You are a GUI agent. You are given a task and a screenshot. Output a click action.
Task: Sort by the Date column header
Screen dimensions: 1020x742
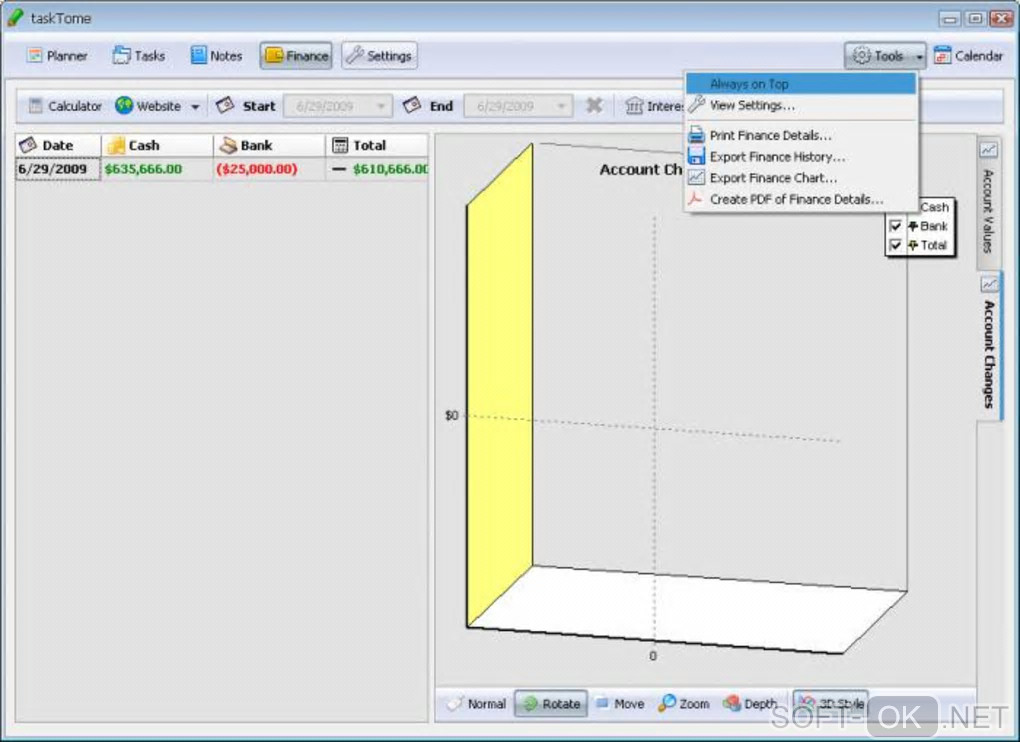point(58,145)
